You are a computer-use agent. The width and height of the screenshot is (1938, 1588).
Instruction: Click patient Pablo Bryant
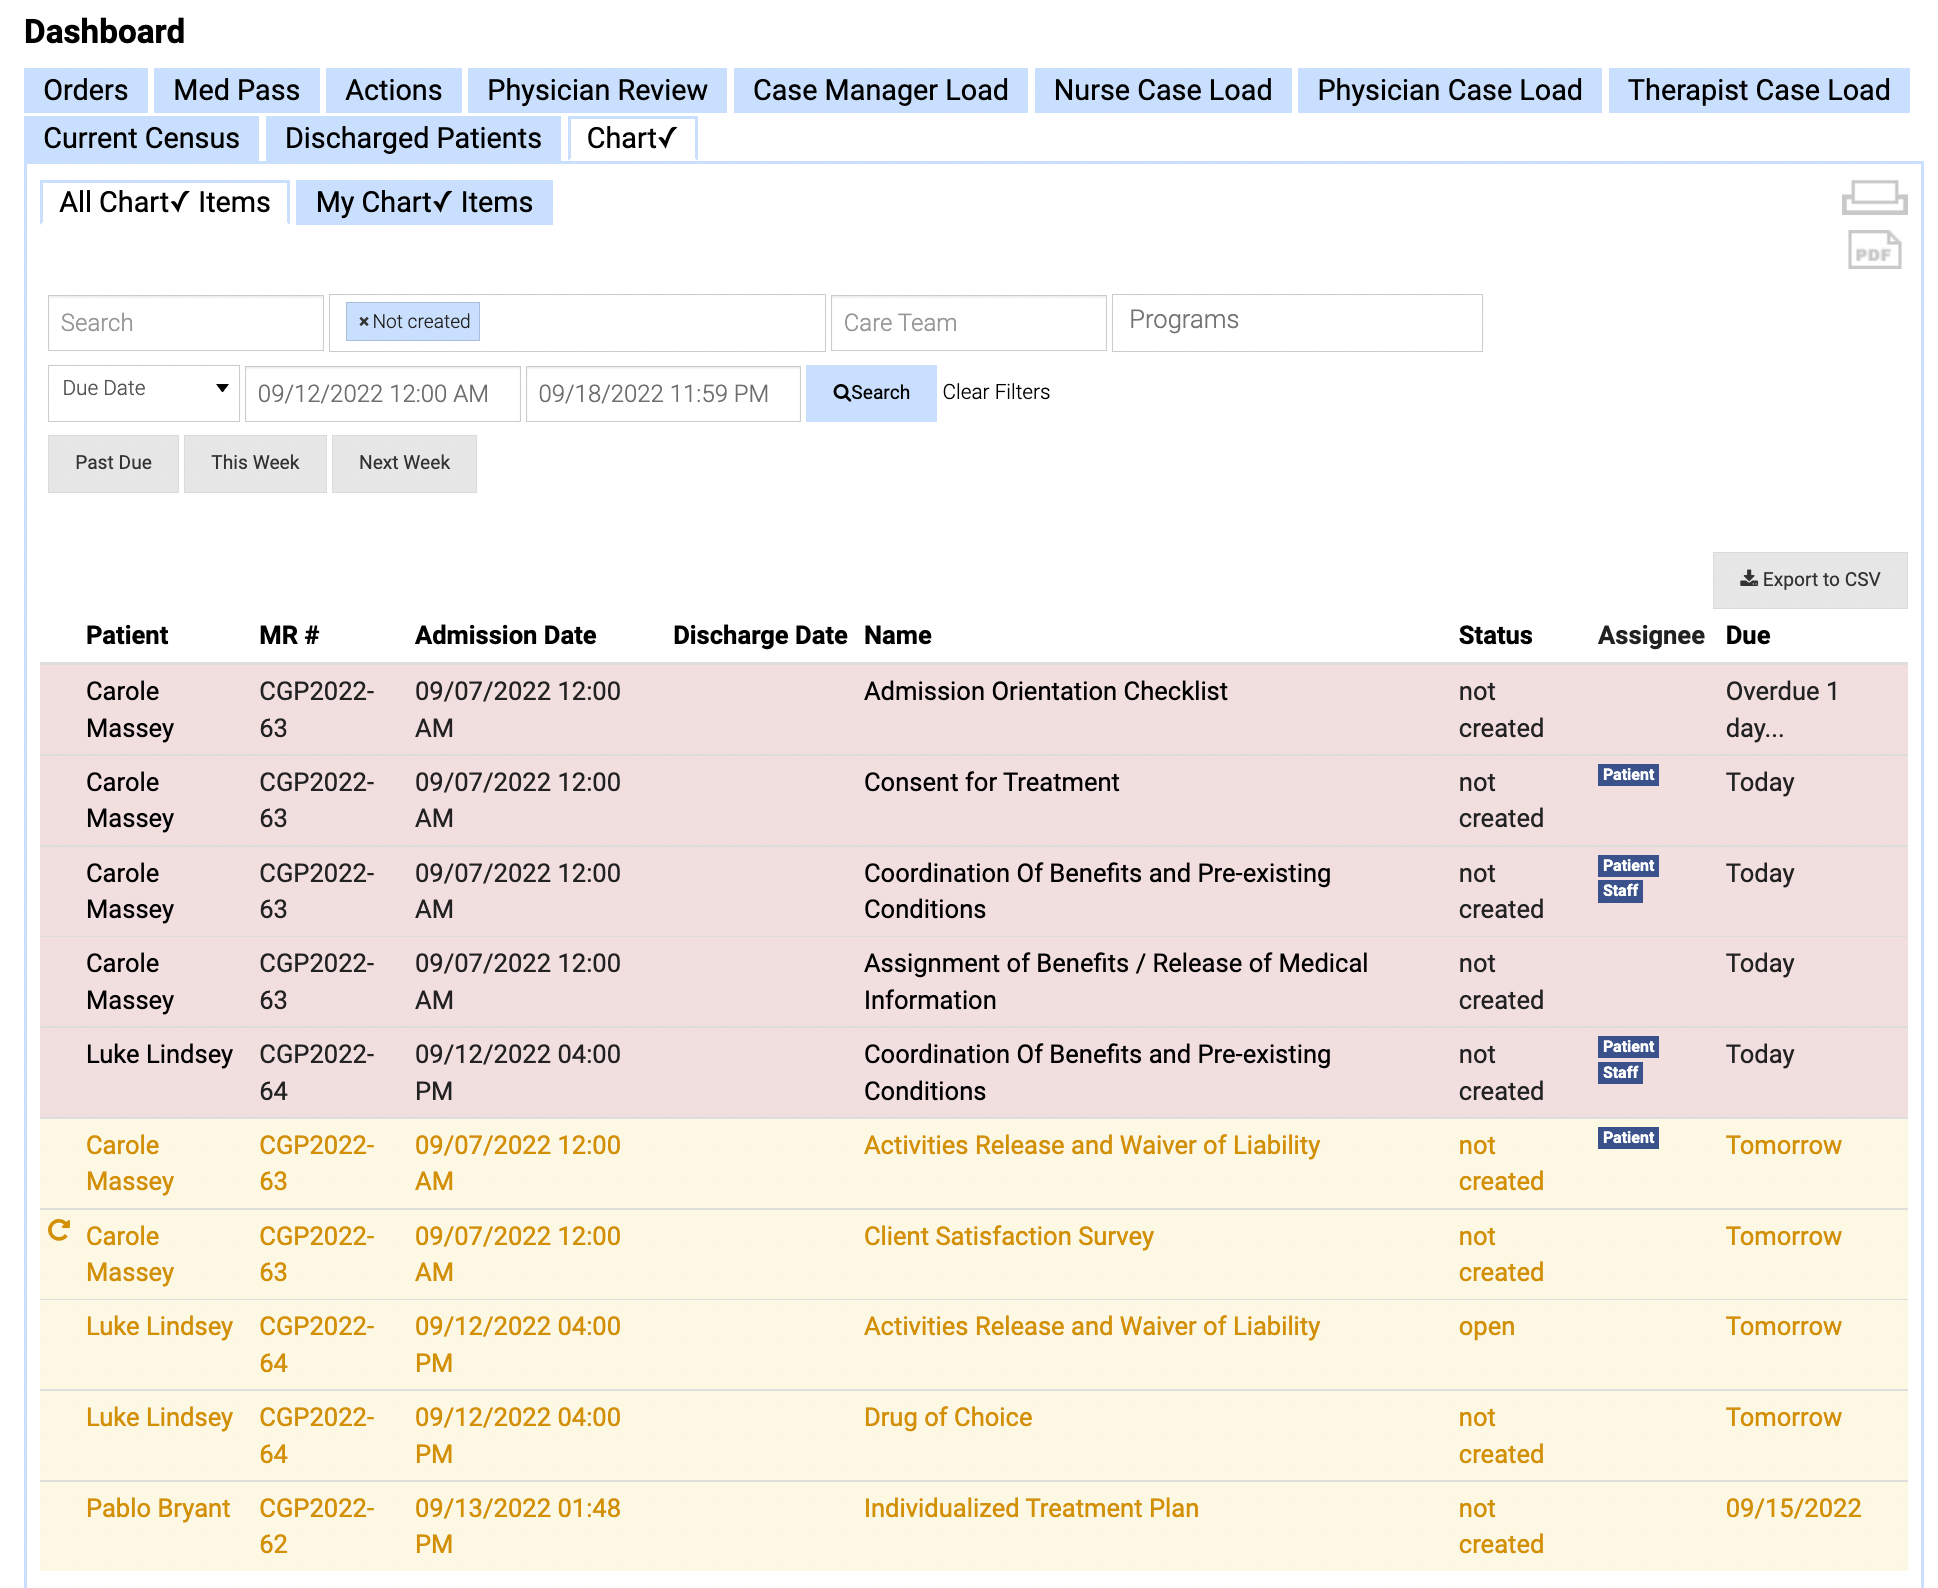point(158,1508)
